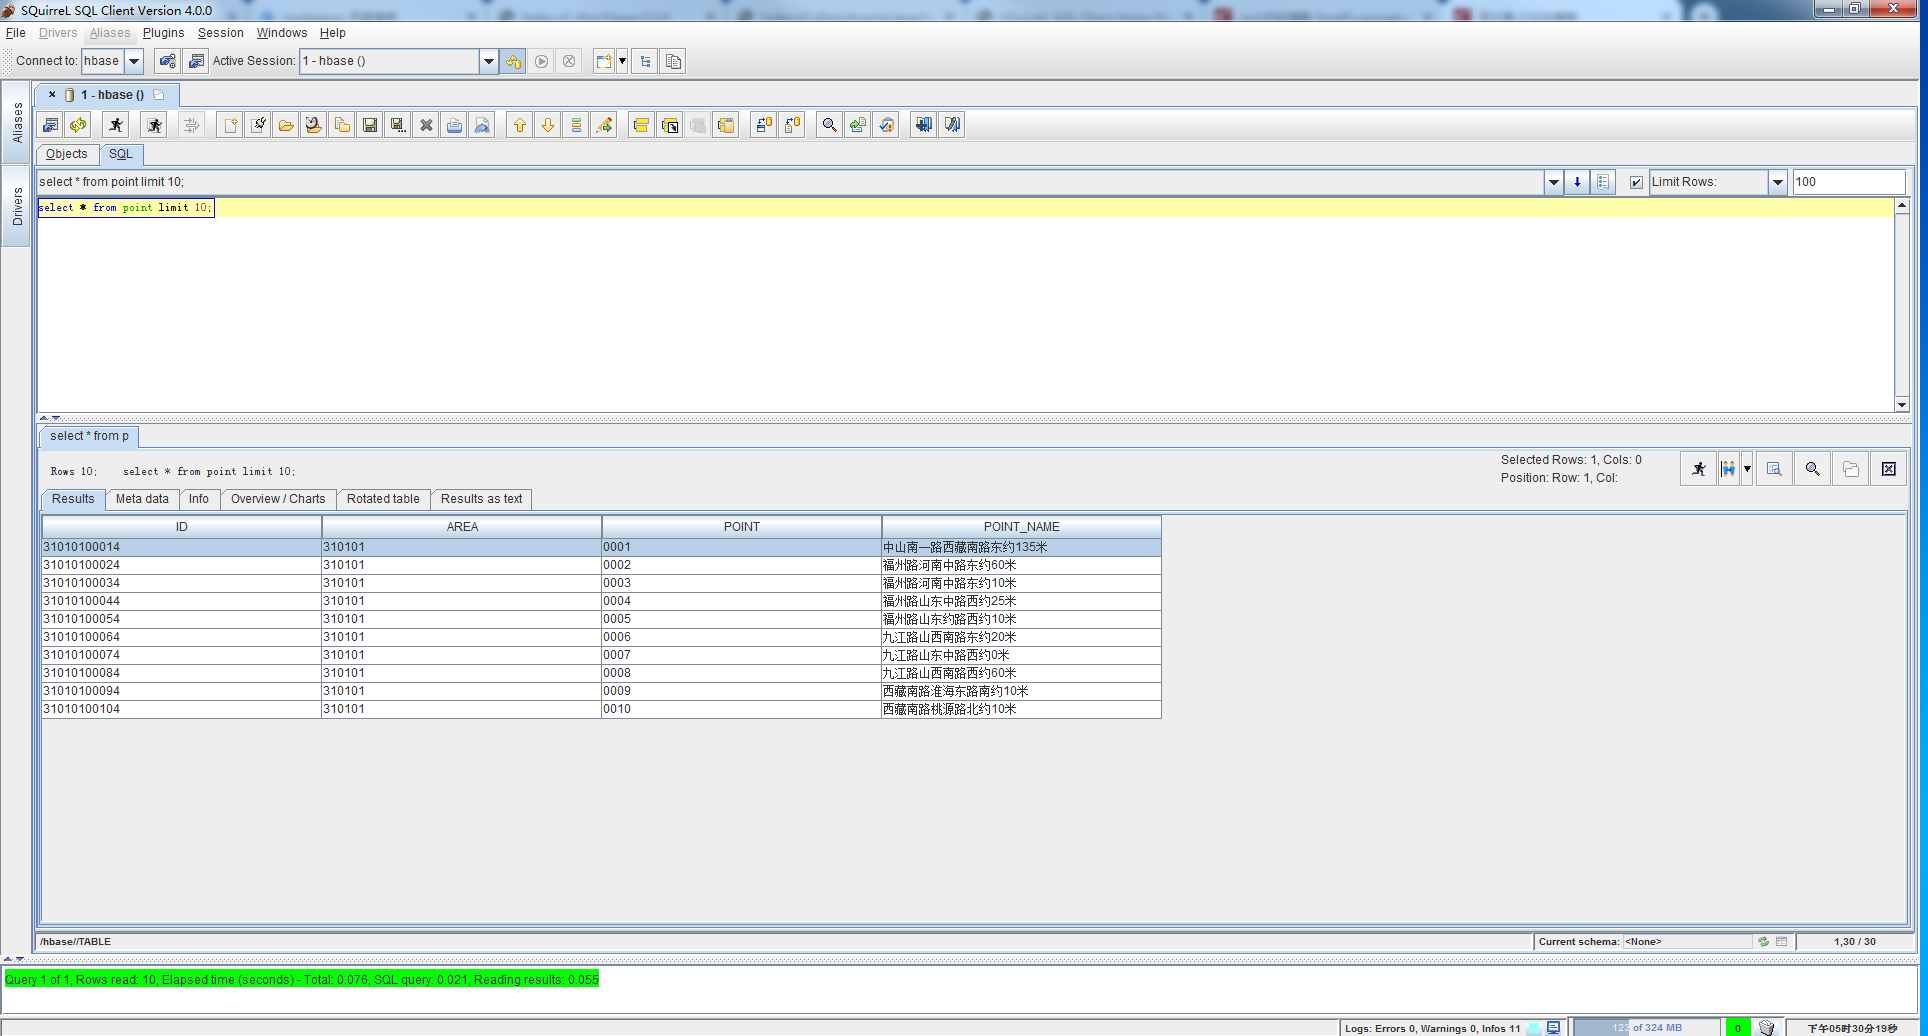The image size is (1928, 1036).
Task: Open the Plugins menu
Action: click(163, 33)
